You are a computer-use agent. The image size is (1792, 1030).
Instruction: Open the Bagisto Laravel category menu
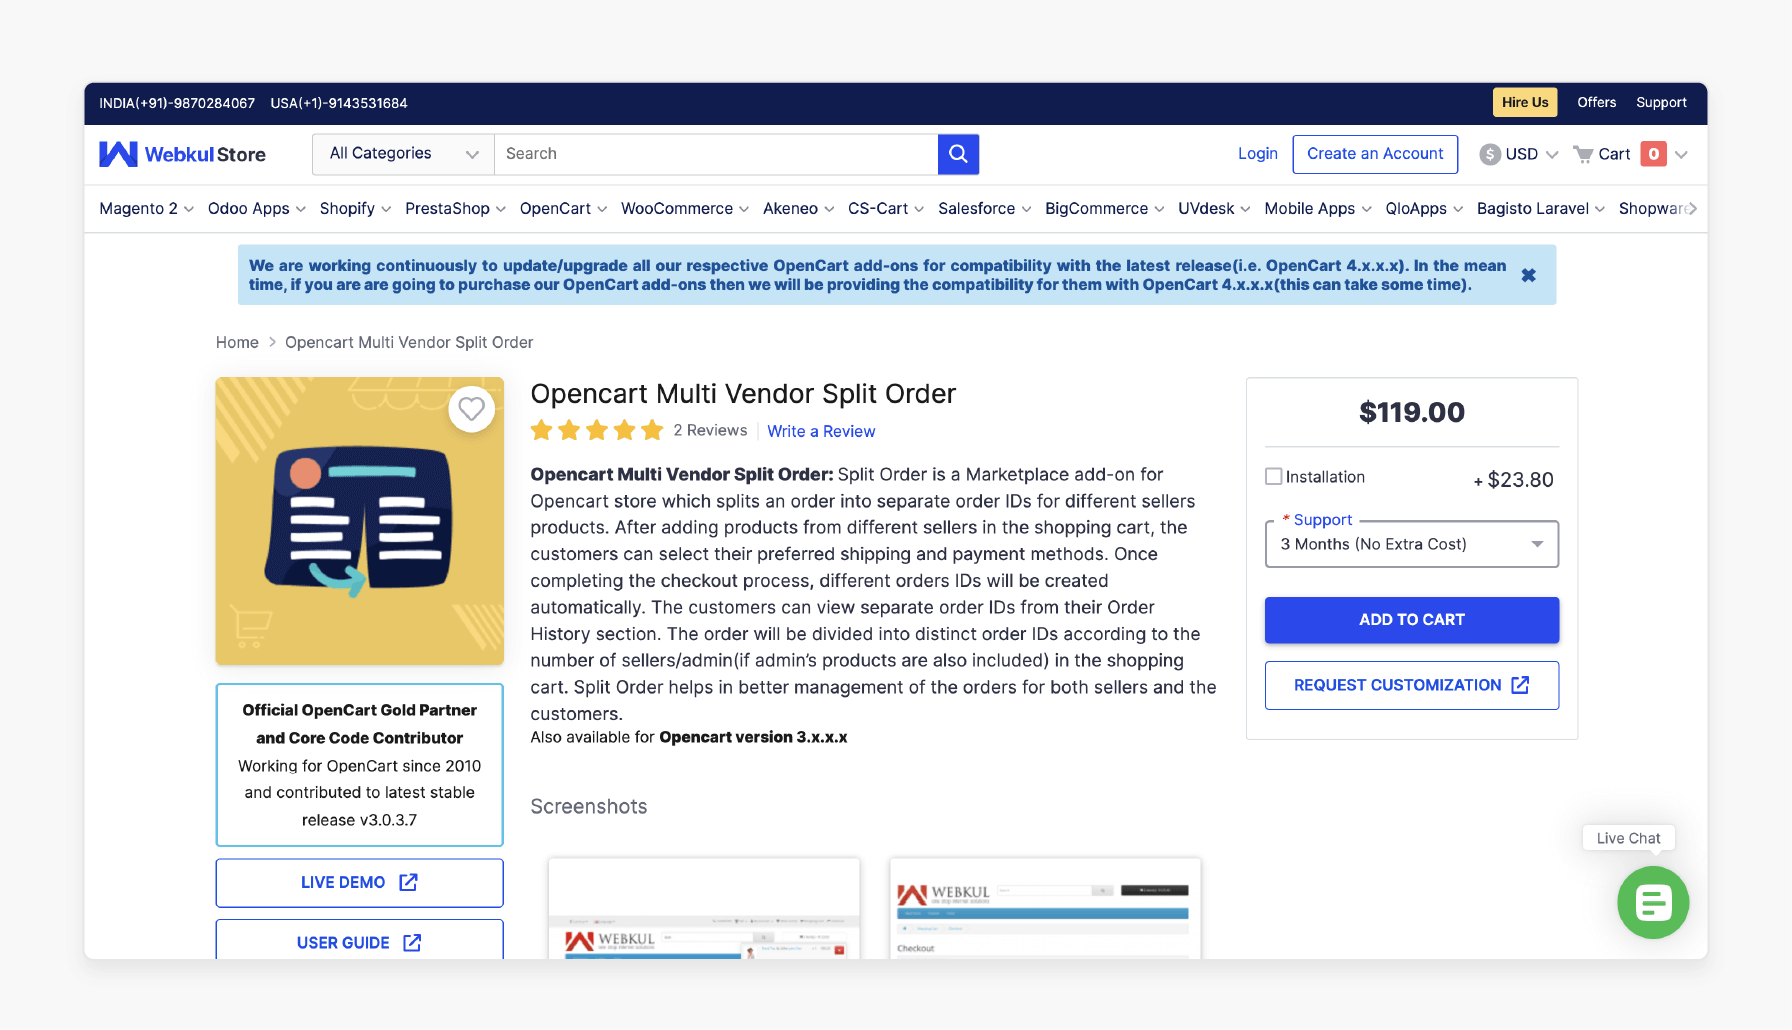click(x=1541, y=209)
